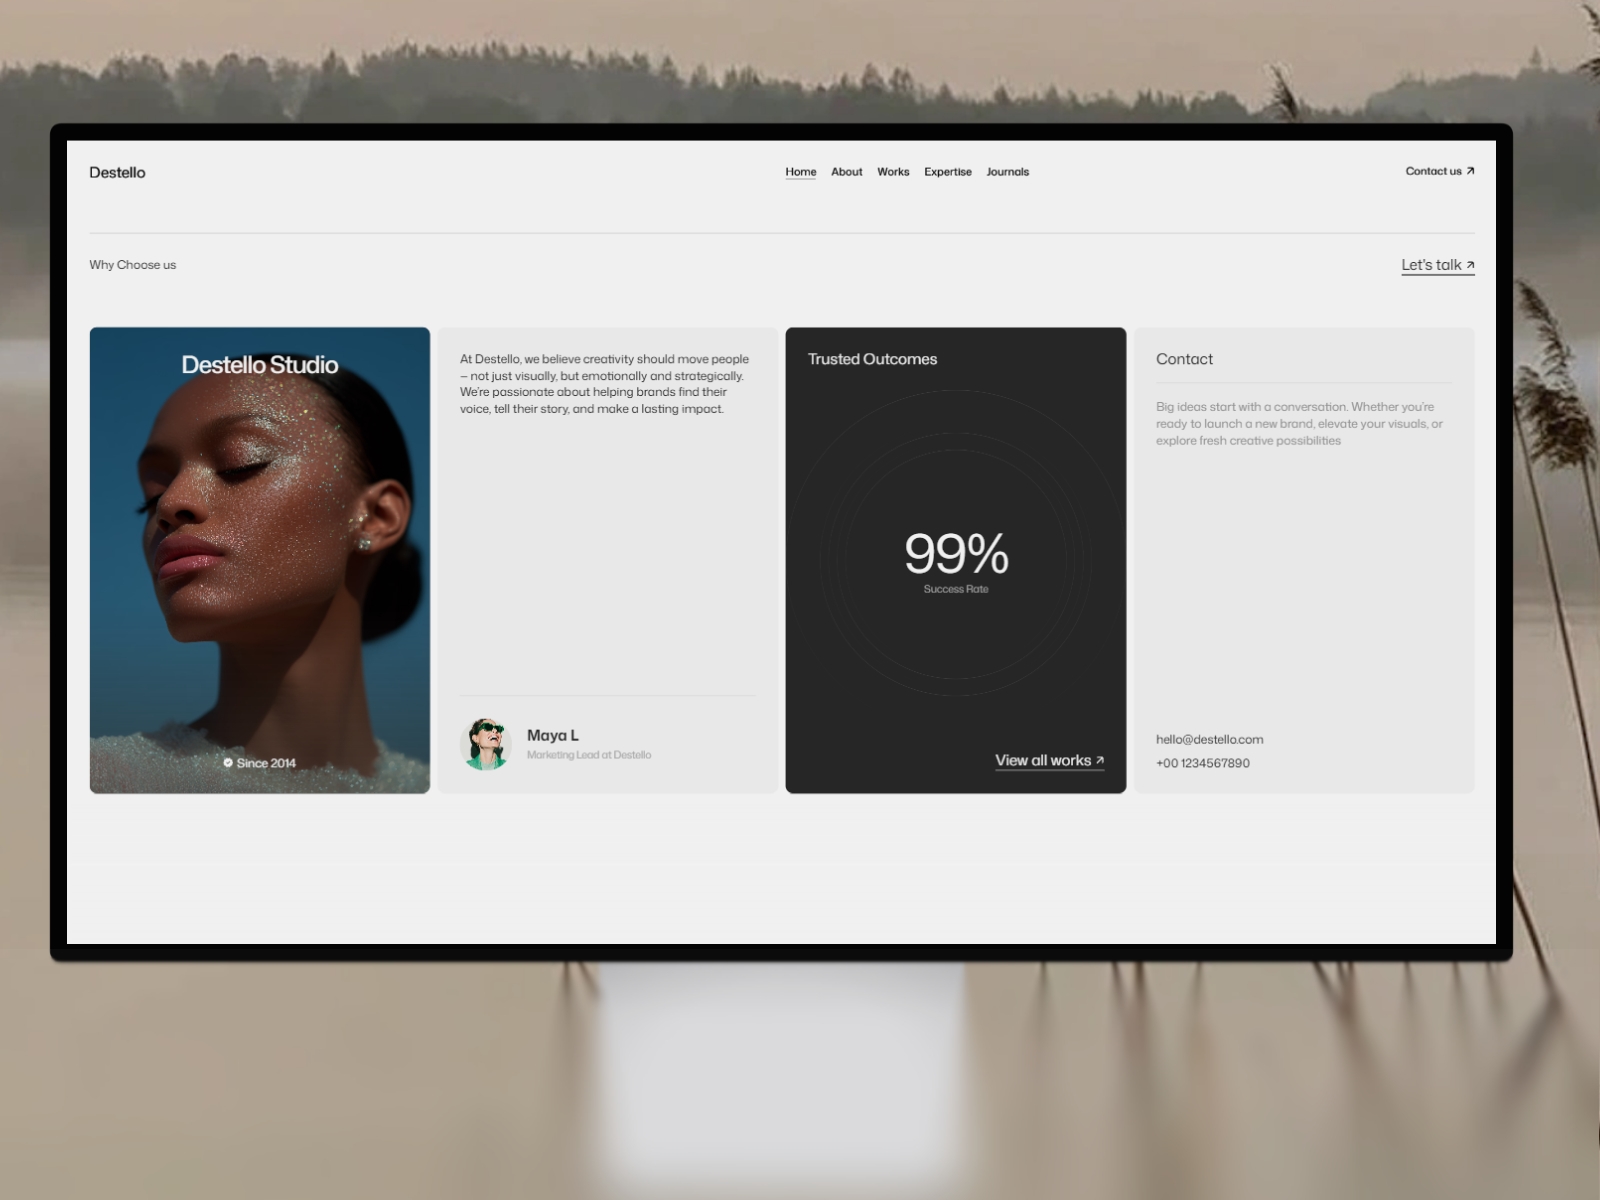Viewport: 1600px width, 1200px height.
Task: Click the Destello Studio portrait image
Action: [259, 558]
